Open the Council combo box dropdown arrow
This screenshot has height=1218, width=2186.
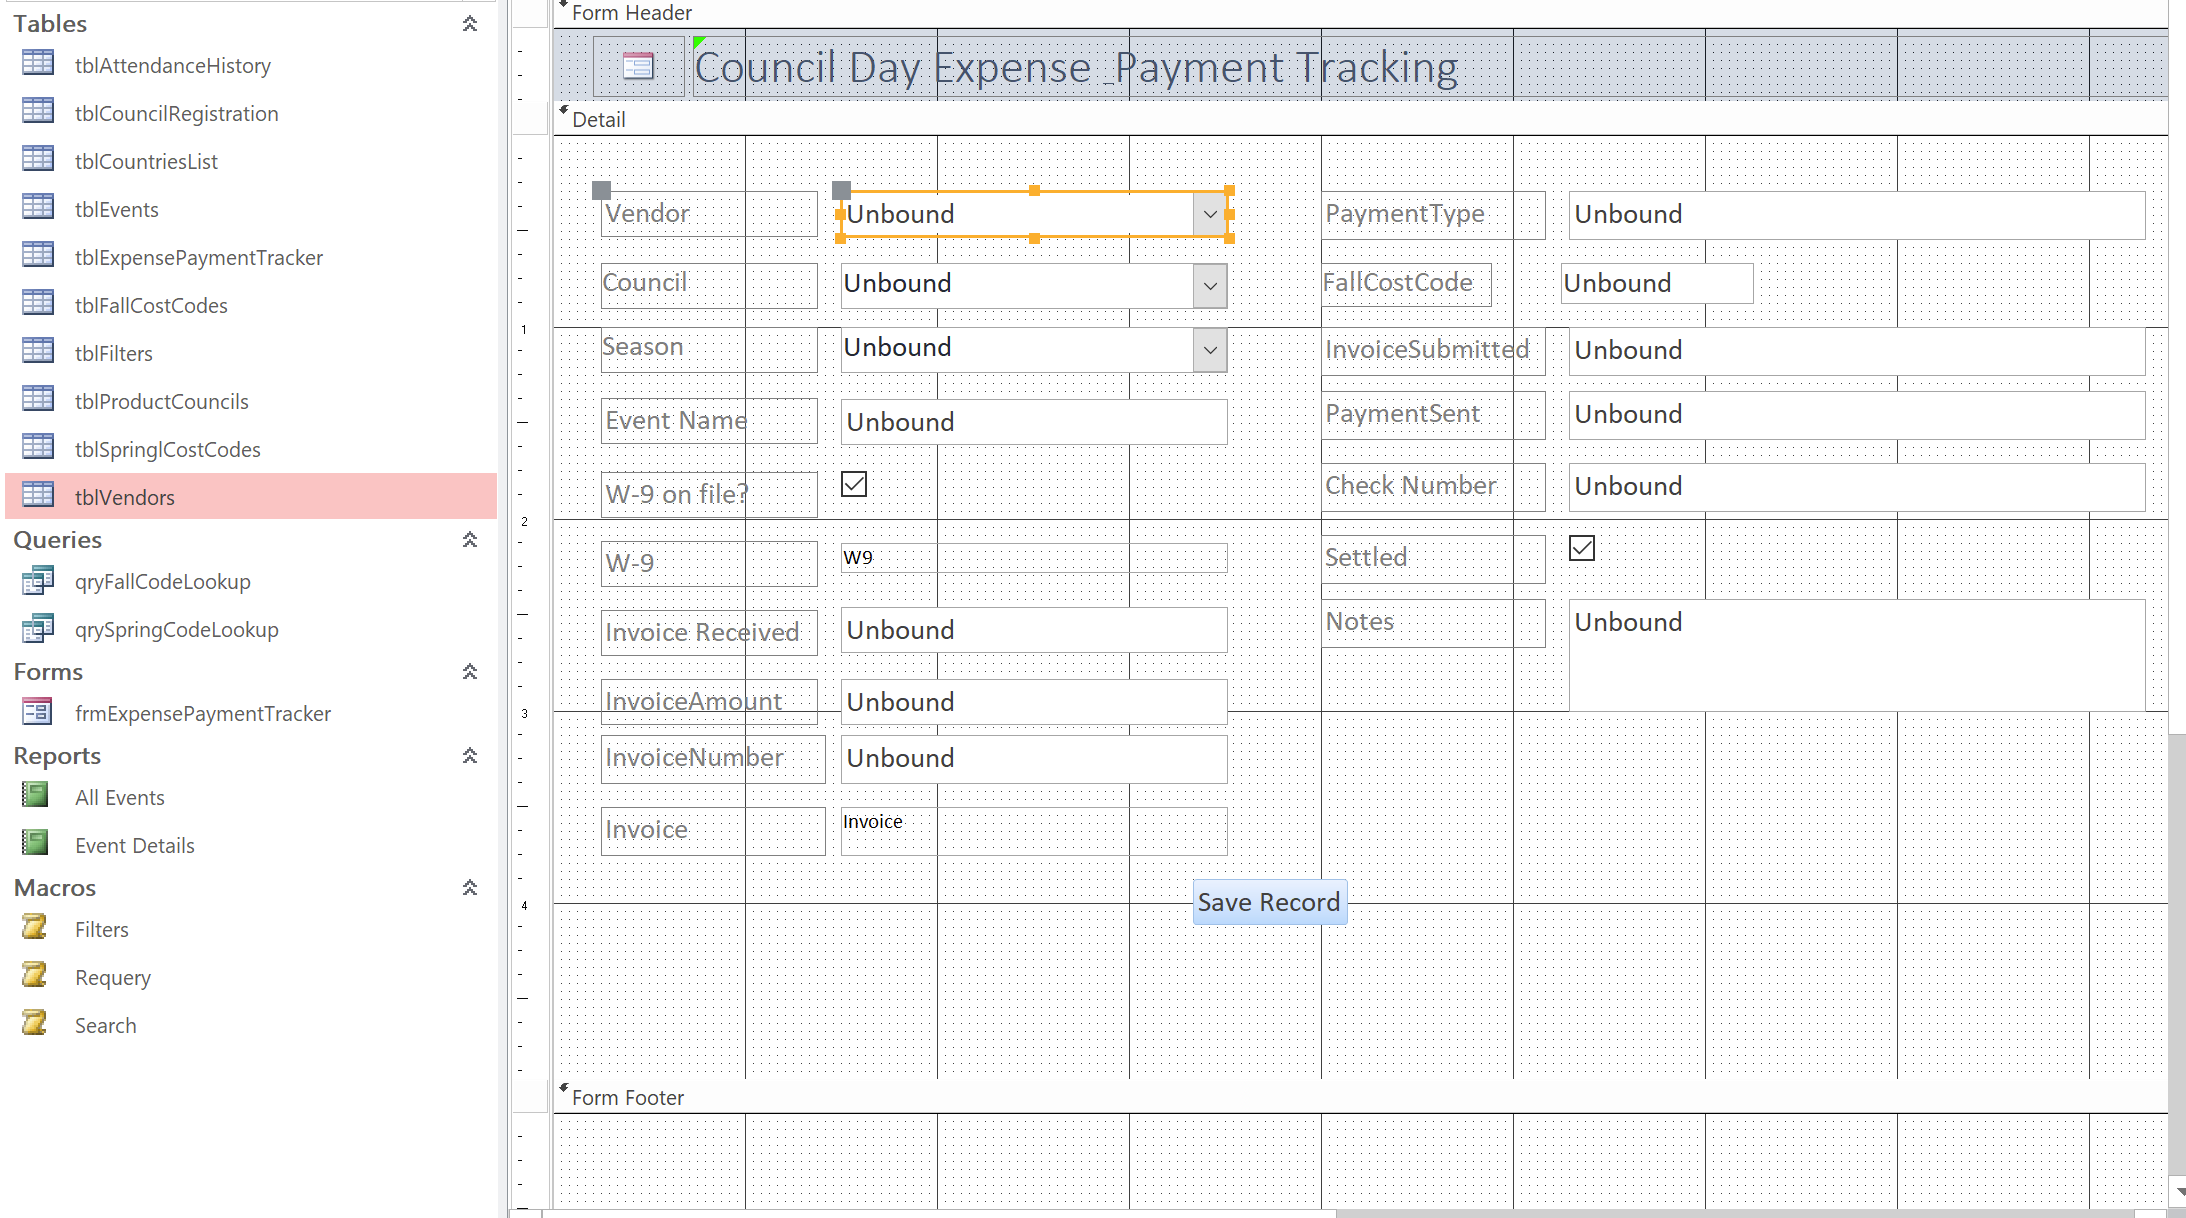(x=1210, y=285)
